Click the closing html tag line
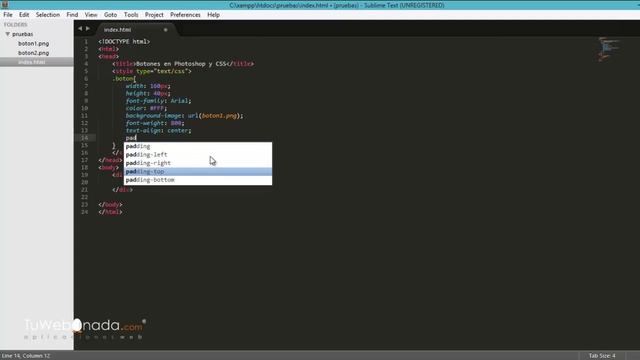Viewport: 640px width, 360px height. (x=110, y=212)
